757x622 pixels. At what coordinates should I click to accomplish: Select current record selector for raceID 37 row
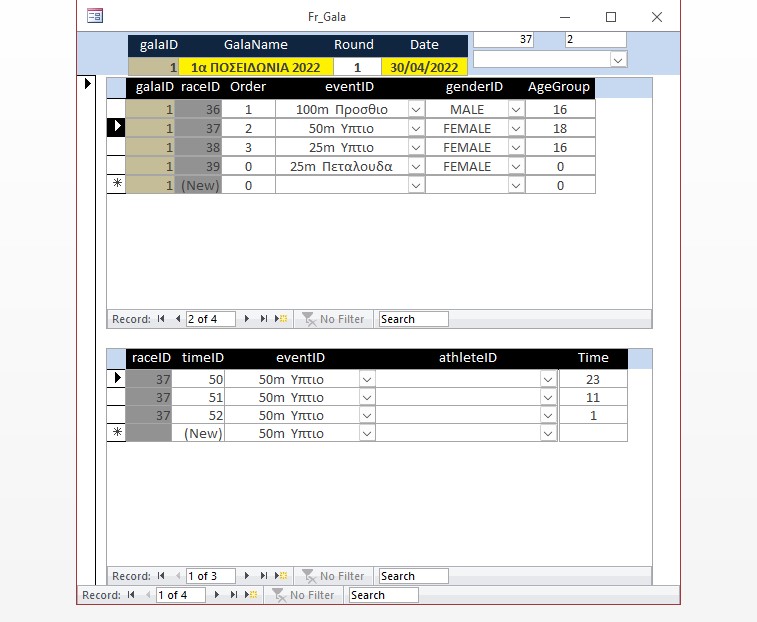point(116,127)
